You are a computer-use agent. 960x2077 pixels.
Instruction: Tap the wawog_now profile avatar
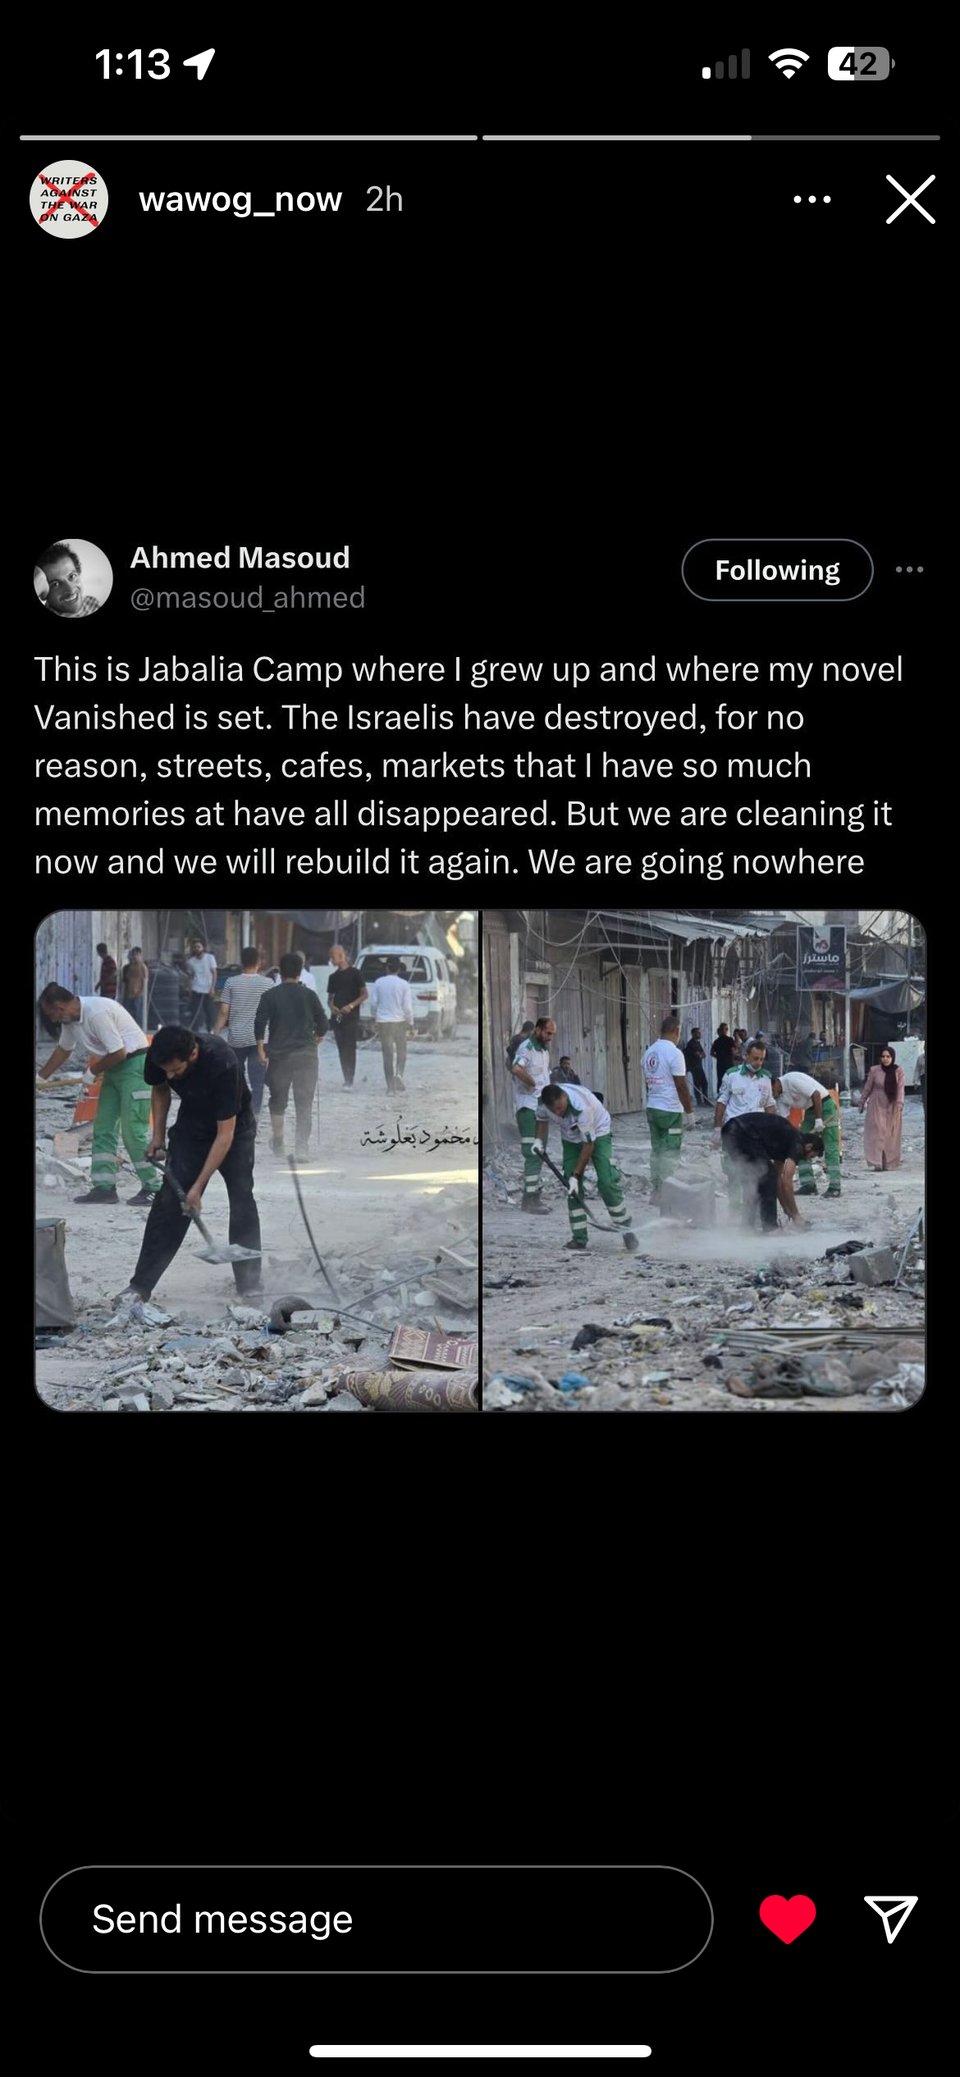[69, 199]
